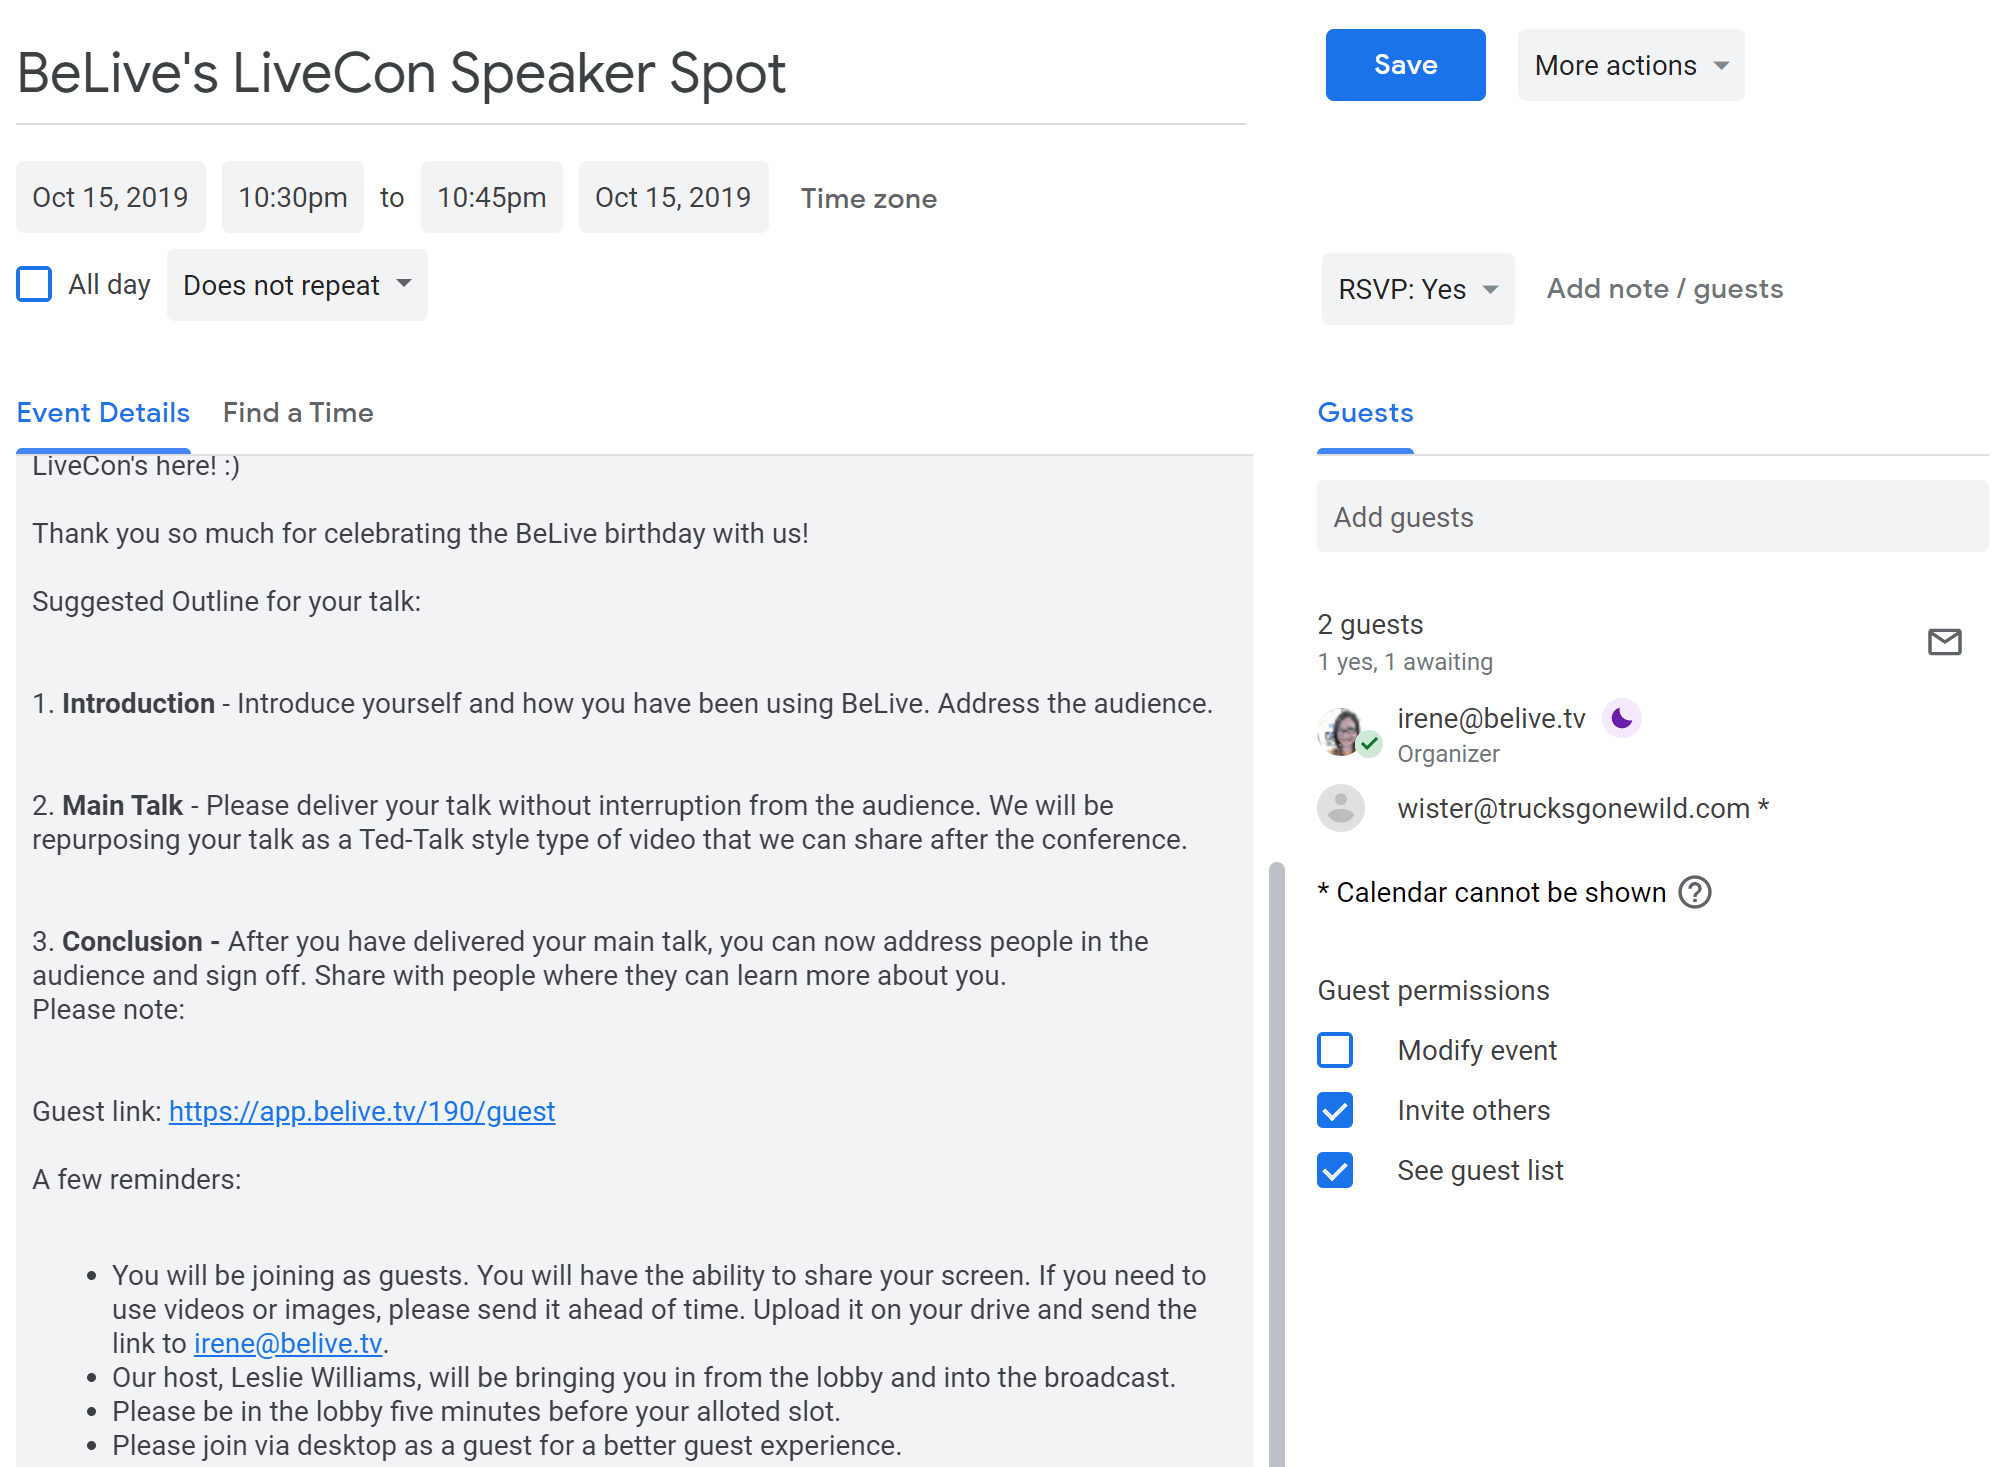The image size is (2011, 1467).
Task: Select the Guests tab
Action: [x=1365, y=413]
